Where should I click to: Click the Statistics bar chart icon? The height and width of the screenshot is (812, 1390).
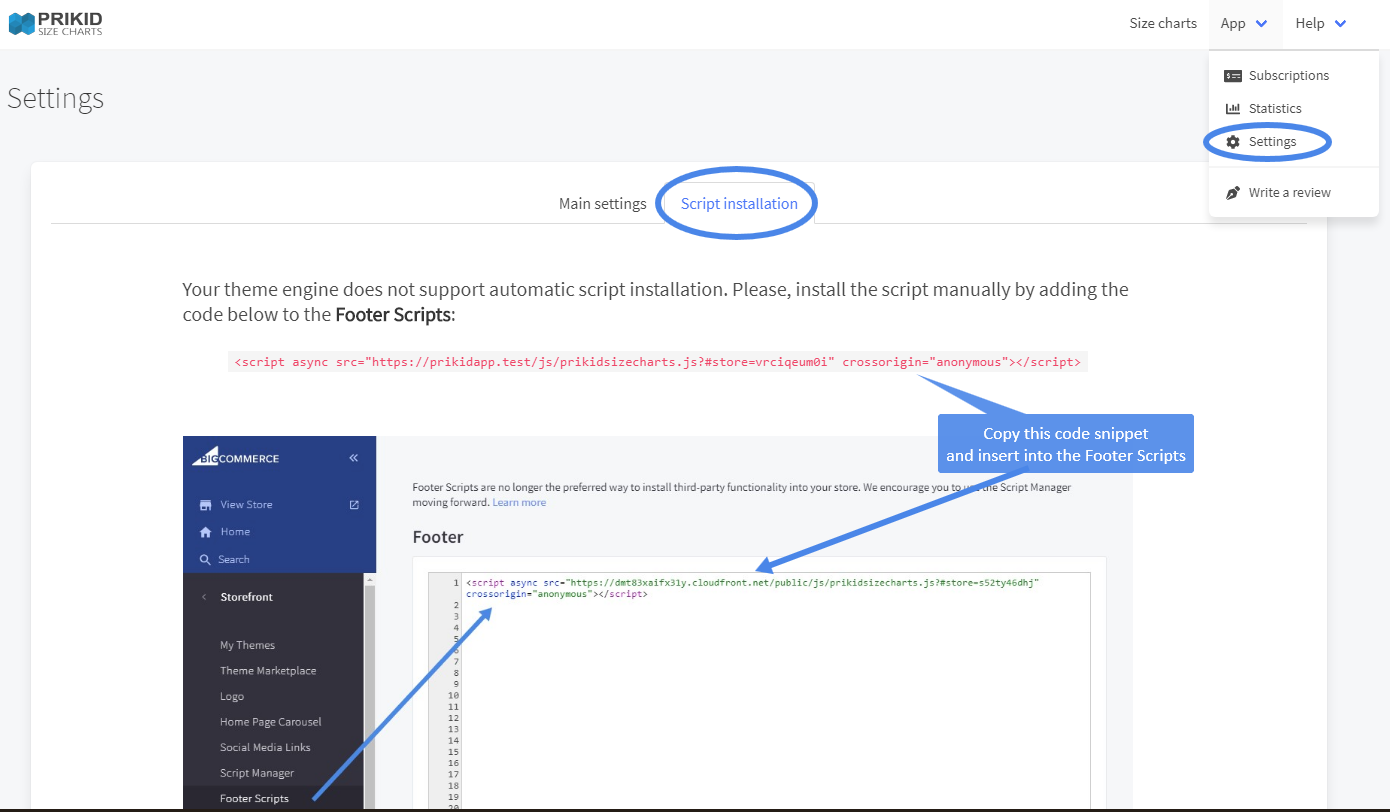[1233, 108]
